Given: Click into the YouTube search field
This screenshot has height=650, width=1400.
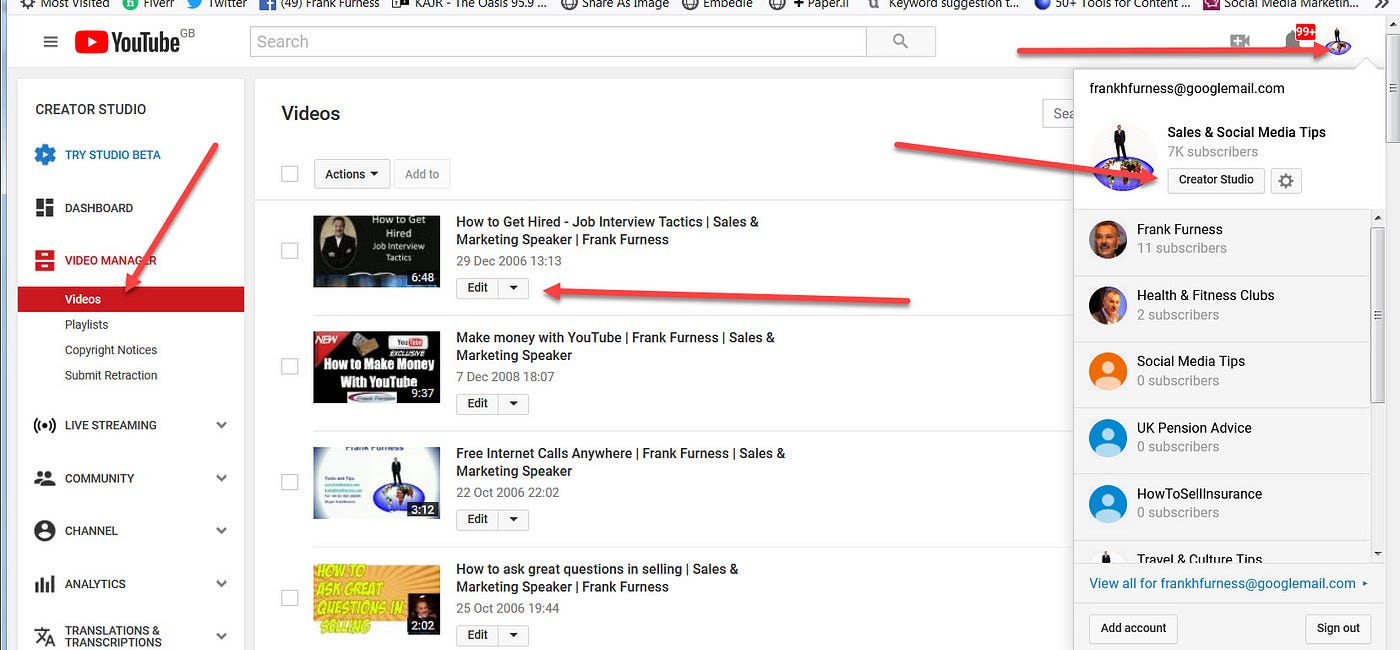Looking at the screenshot, I should (x=558, y=41).
